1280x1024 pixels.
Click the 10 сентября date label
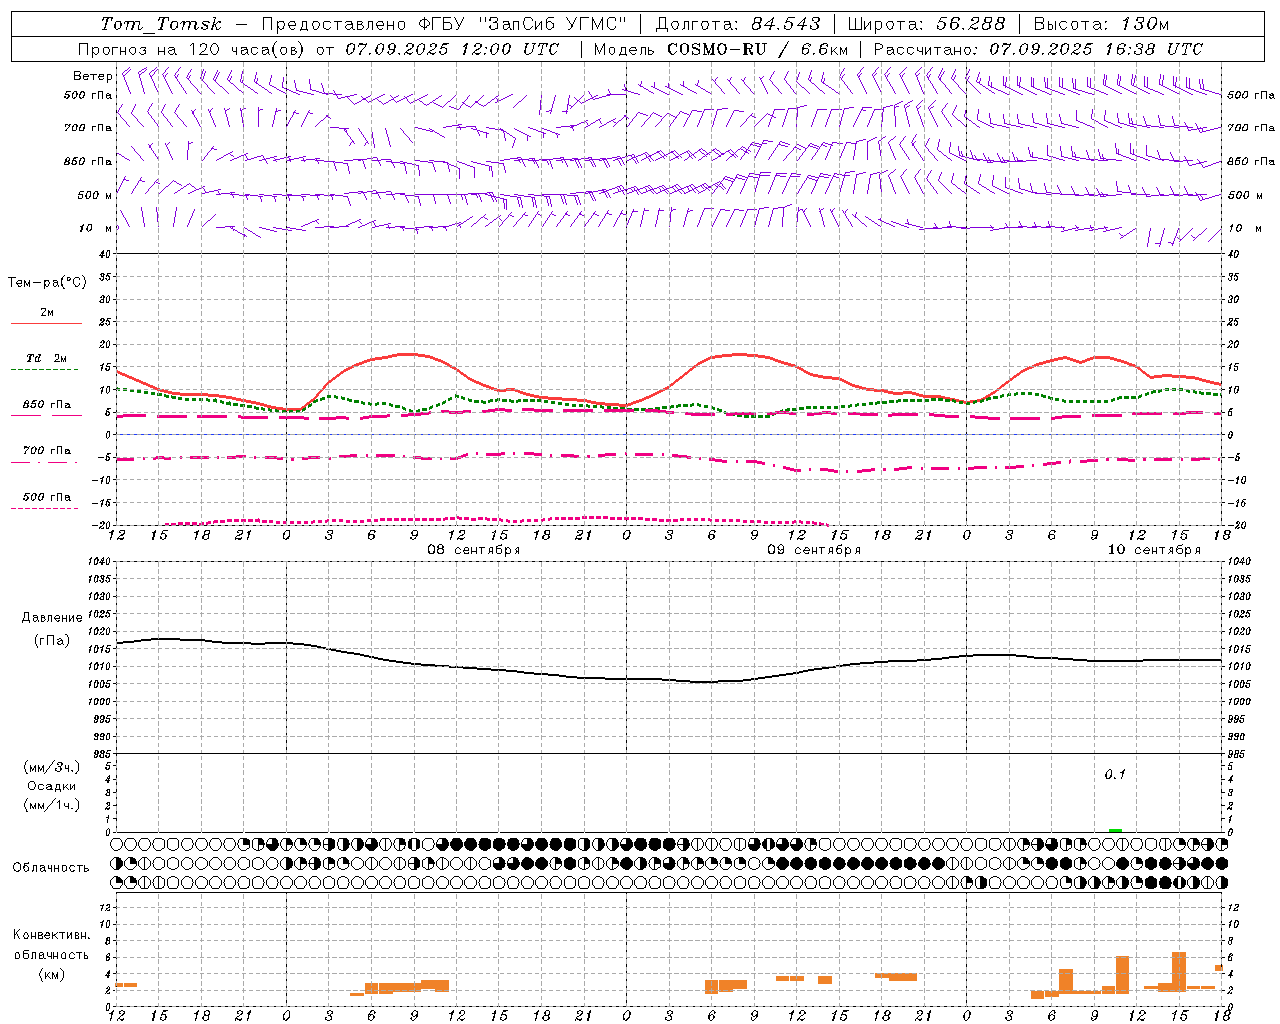point(1154,550)
